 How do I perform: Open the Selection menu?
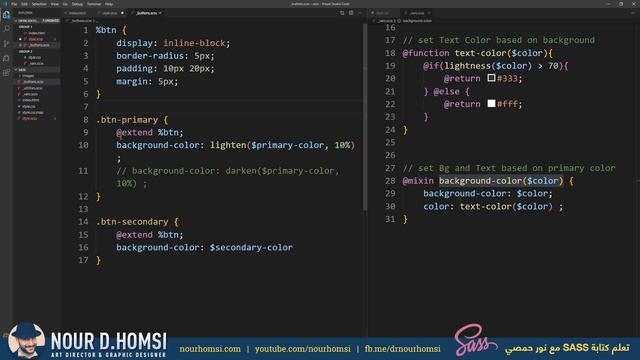point(39,4)
